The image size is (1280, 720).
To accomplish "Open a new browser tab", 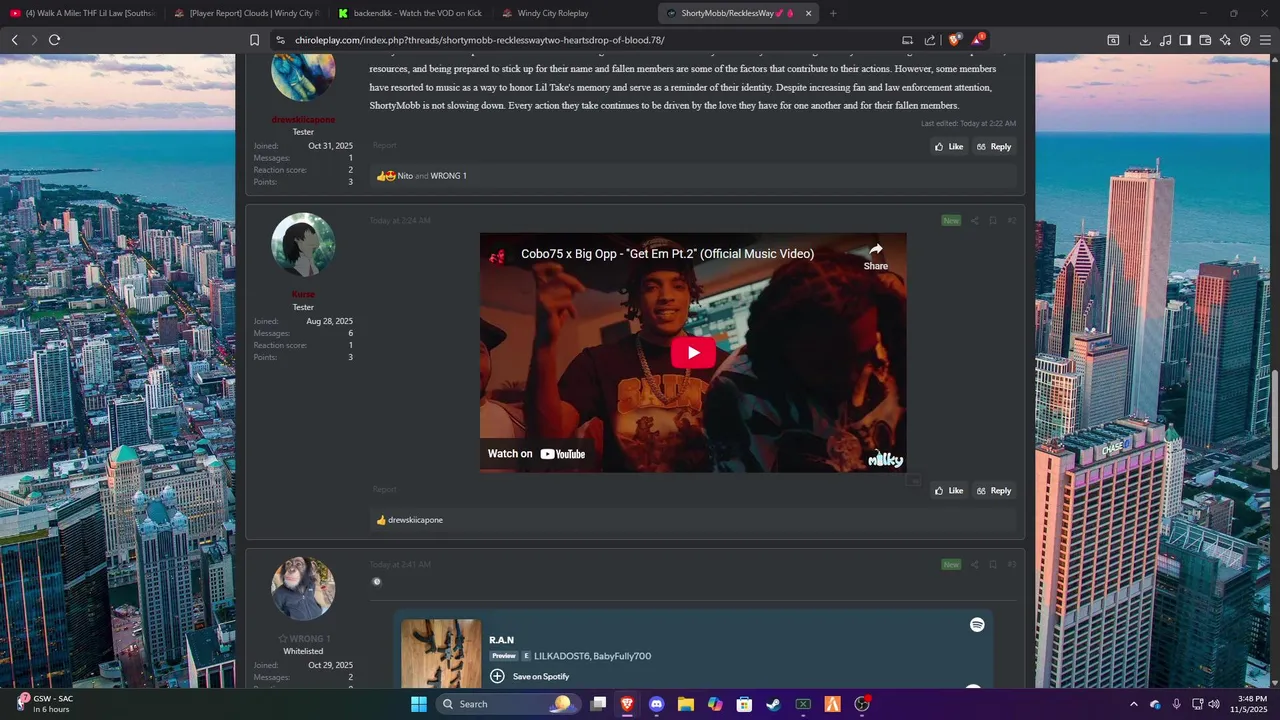I will 833,13.
